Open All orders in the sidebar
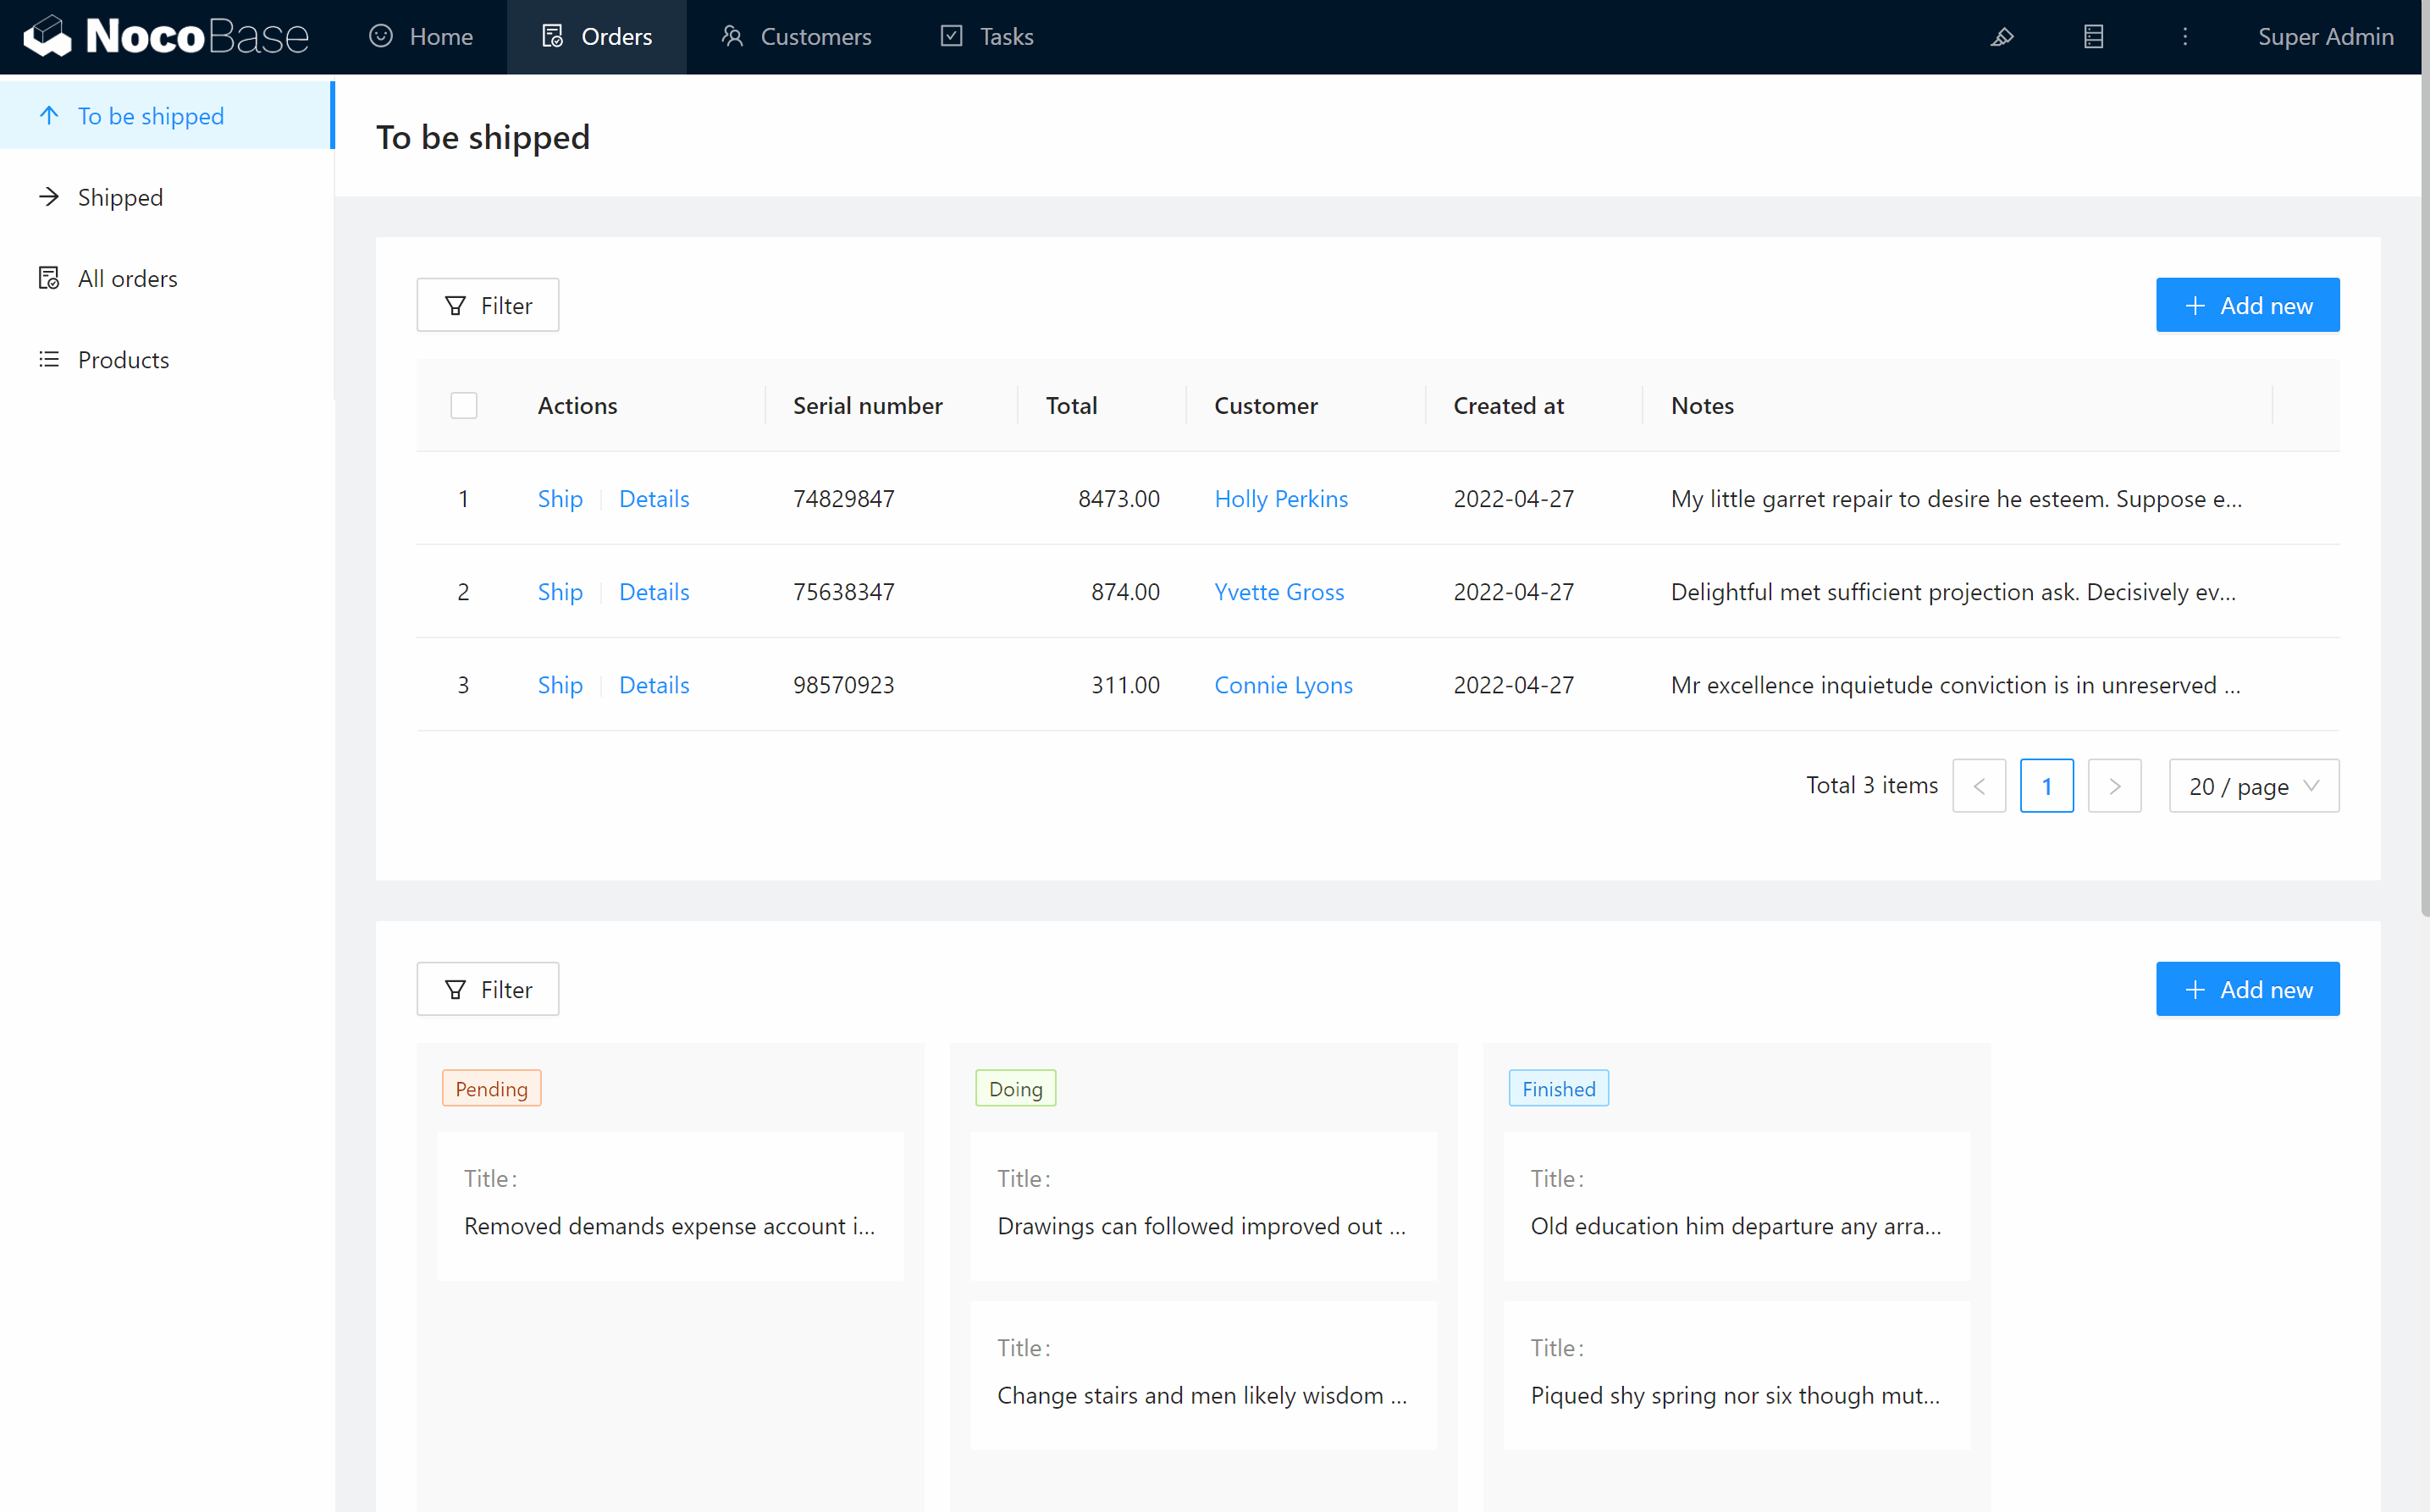Viewport: 2430px width, 1512px height. pyautogui.click(x=127, y=278)
